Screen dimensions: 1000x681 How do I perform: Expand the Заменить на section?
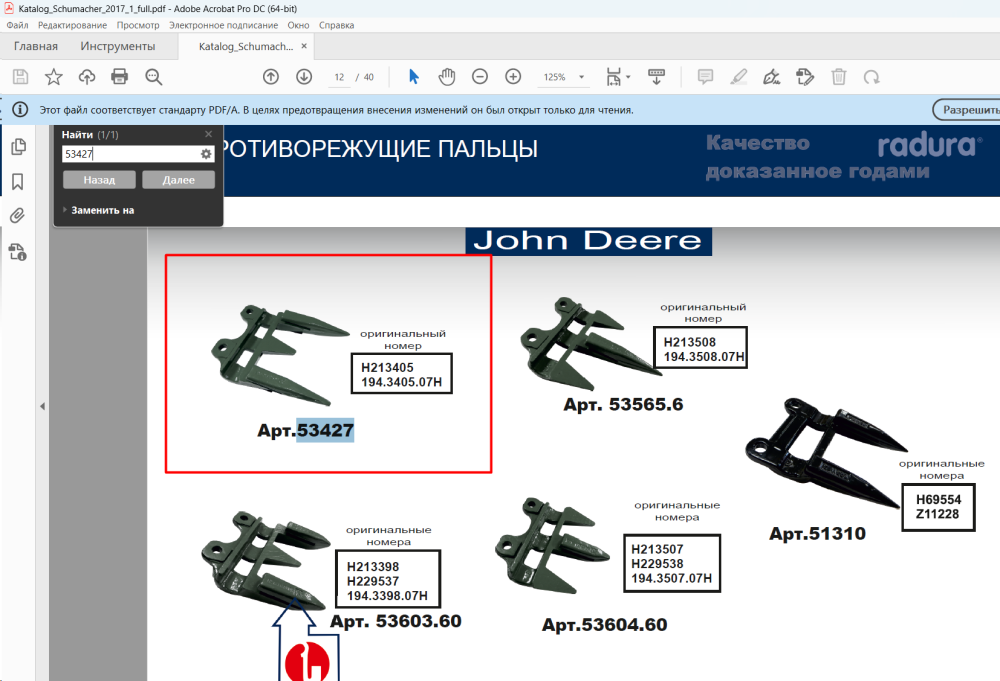coord(98,210)
